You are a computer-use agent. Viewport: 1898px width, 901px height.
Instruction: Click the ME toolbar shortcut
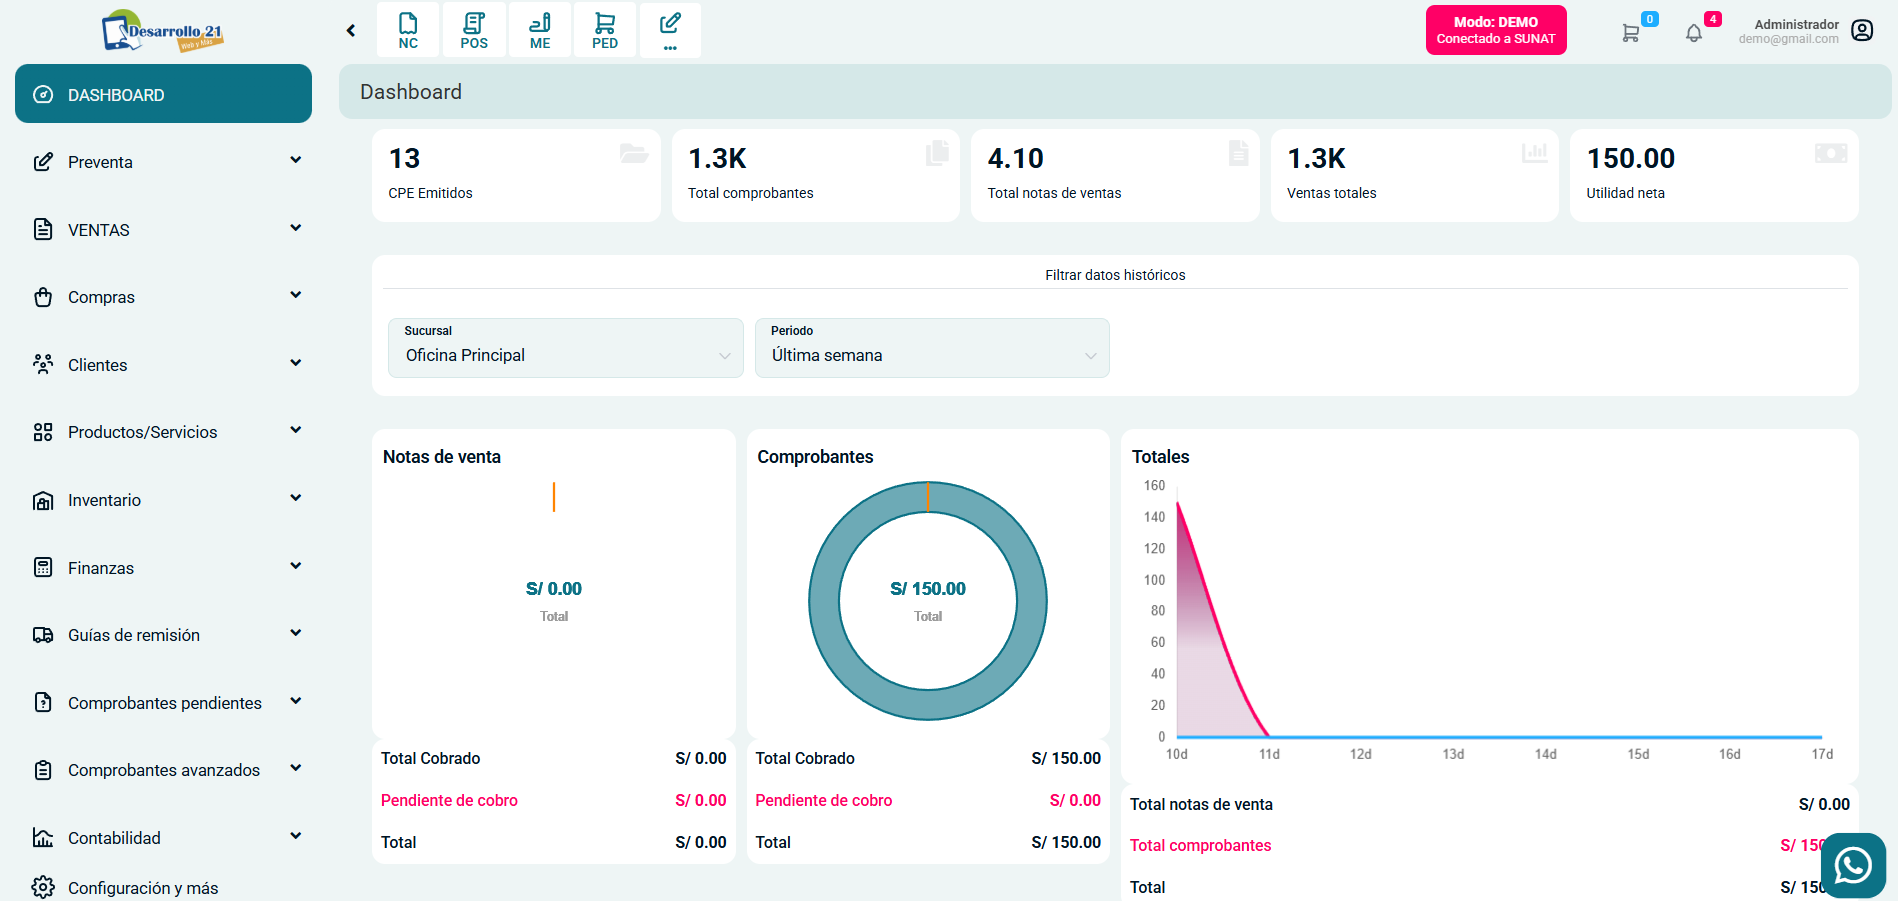point(540,30)
